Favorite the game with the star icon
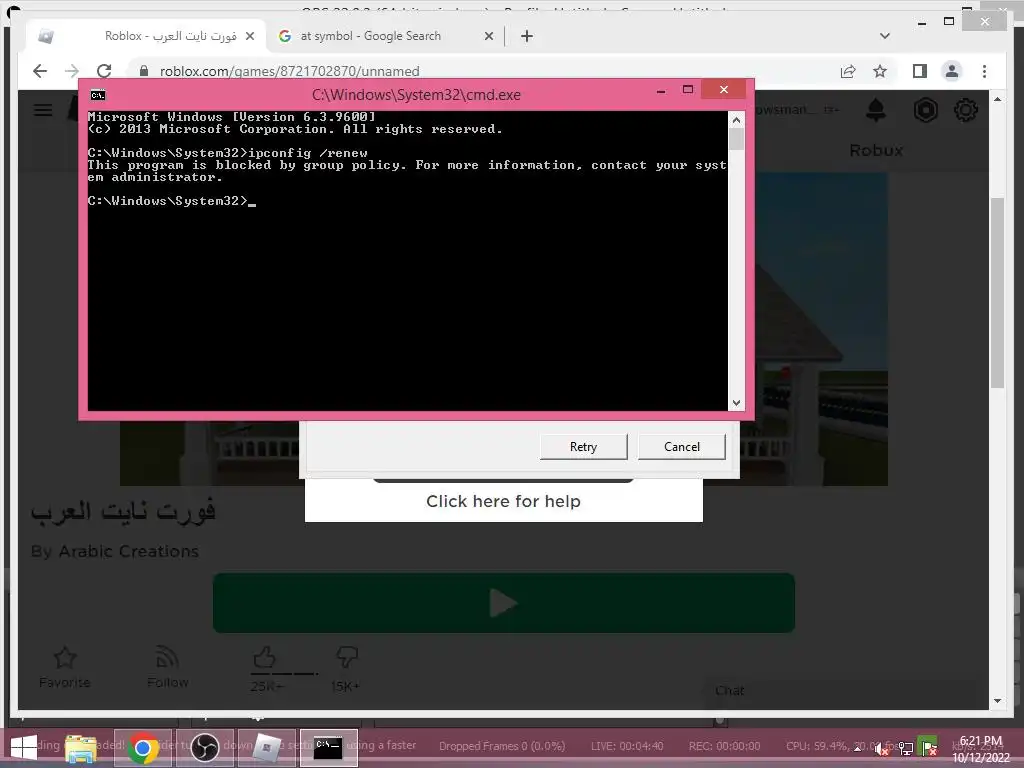 [x=65, y=658]
